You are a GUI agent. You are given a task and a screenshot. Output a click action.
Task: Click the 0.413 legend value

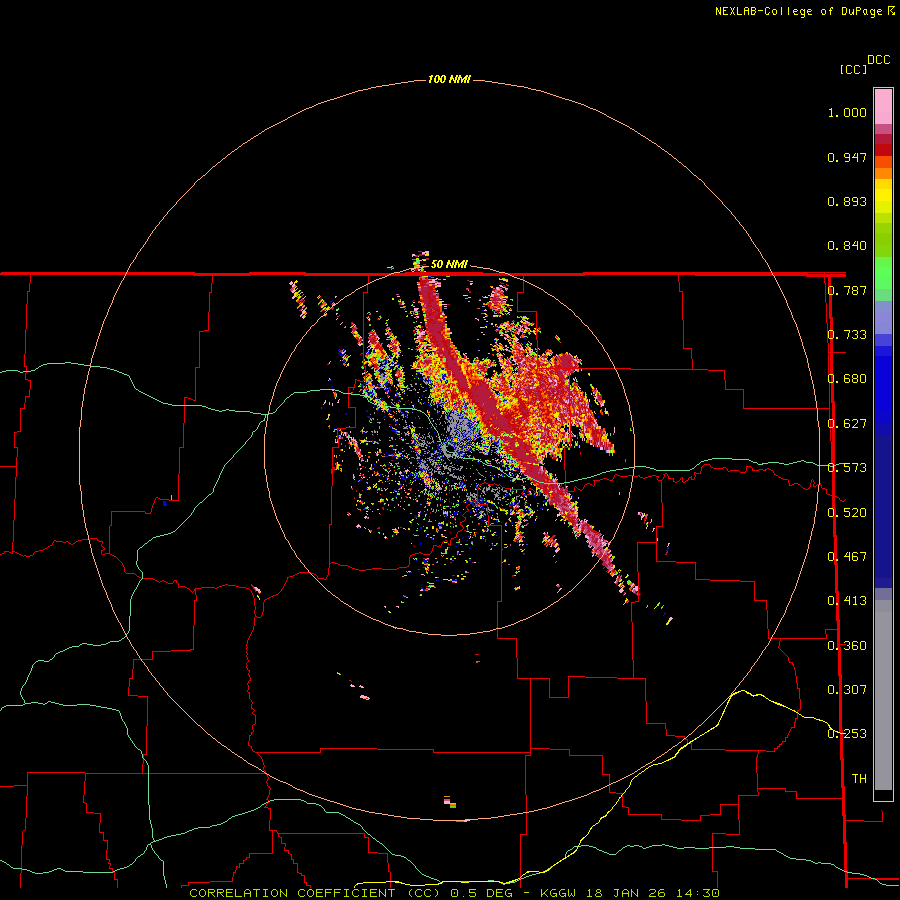click(x=847, y=601)
